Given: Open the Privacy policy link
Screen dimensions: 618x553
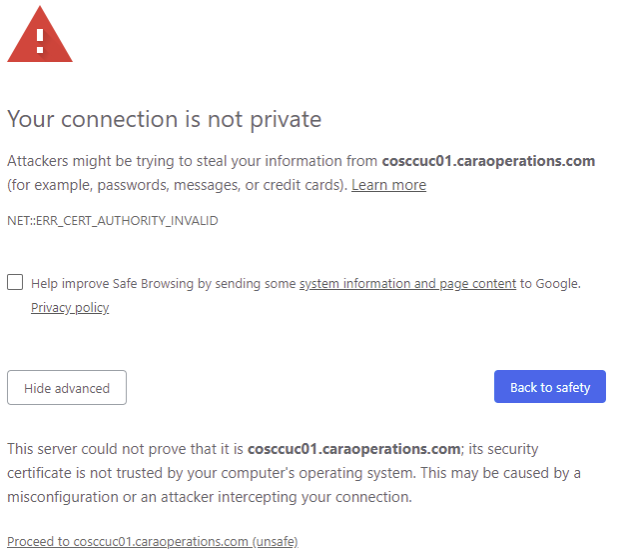Looking at the screenshot, I should tap(70, 307).
